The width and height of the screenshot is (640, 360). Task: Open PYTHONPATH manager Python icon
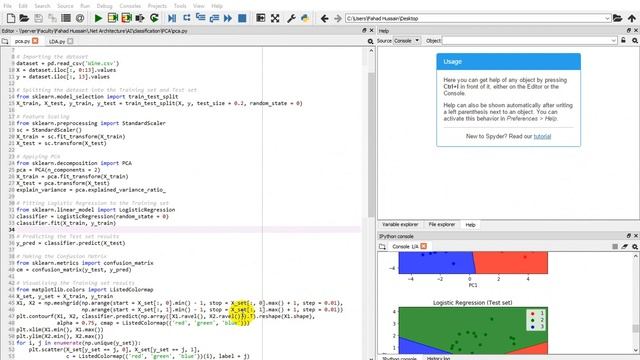(305, 18)
